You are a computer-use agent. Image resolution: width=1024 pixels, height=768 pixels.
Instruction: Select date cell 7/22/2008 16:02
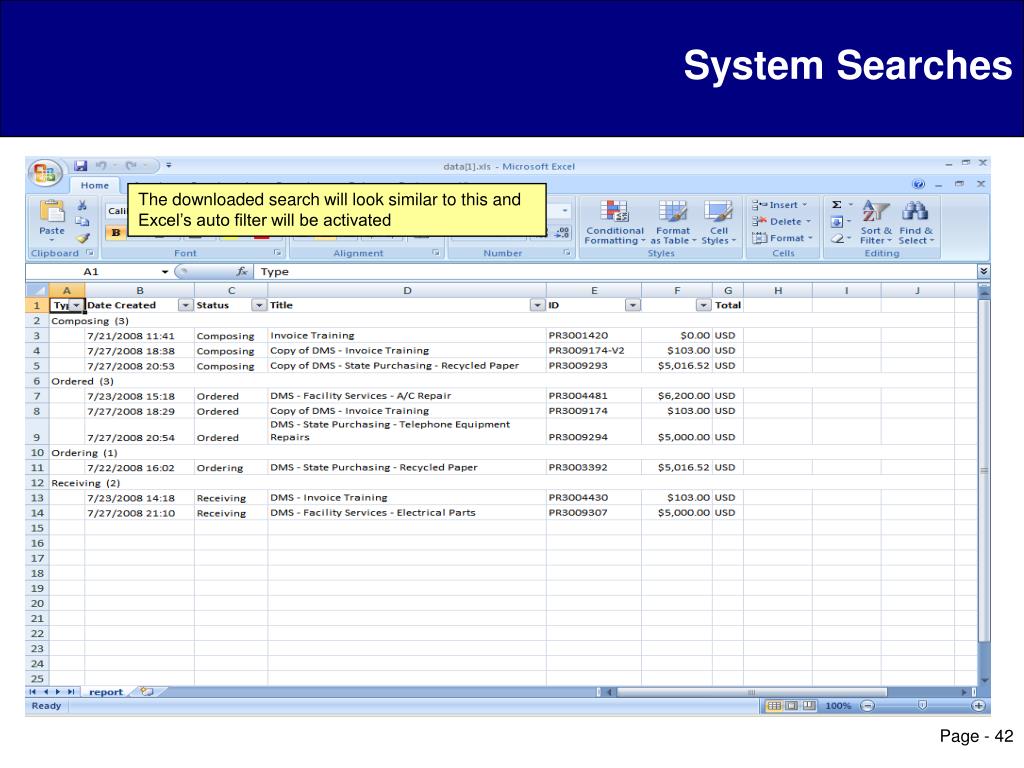point(139,468)
